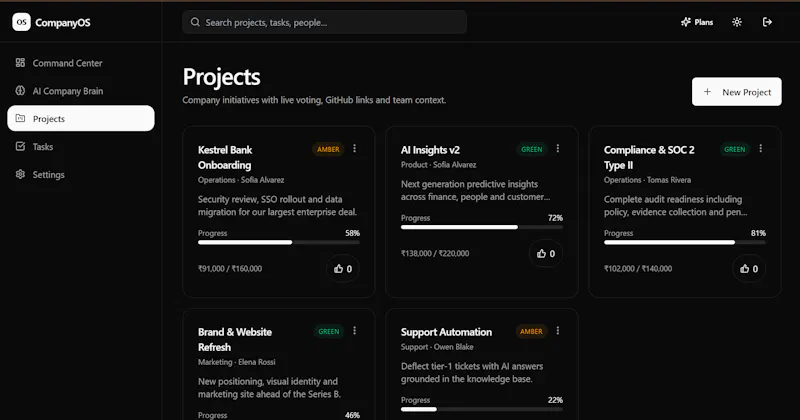Click 'Deflect tier-1 tickets' description text
The width and height of the screenshot is (800, 420).
[x=472, y=373]
